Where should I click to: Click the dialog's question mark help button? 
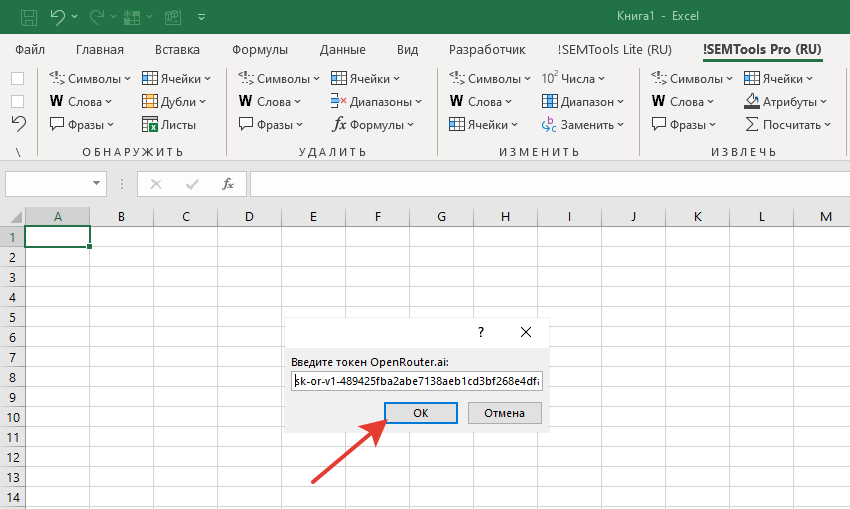pyautogui.click(x=481, y=332)
